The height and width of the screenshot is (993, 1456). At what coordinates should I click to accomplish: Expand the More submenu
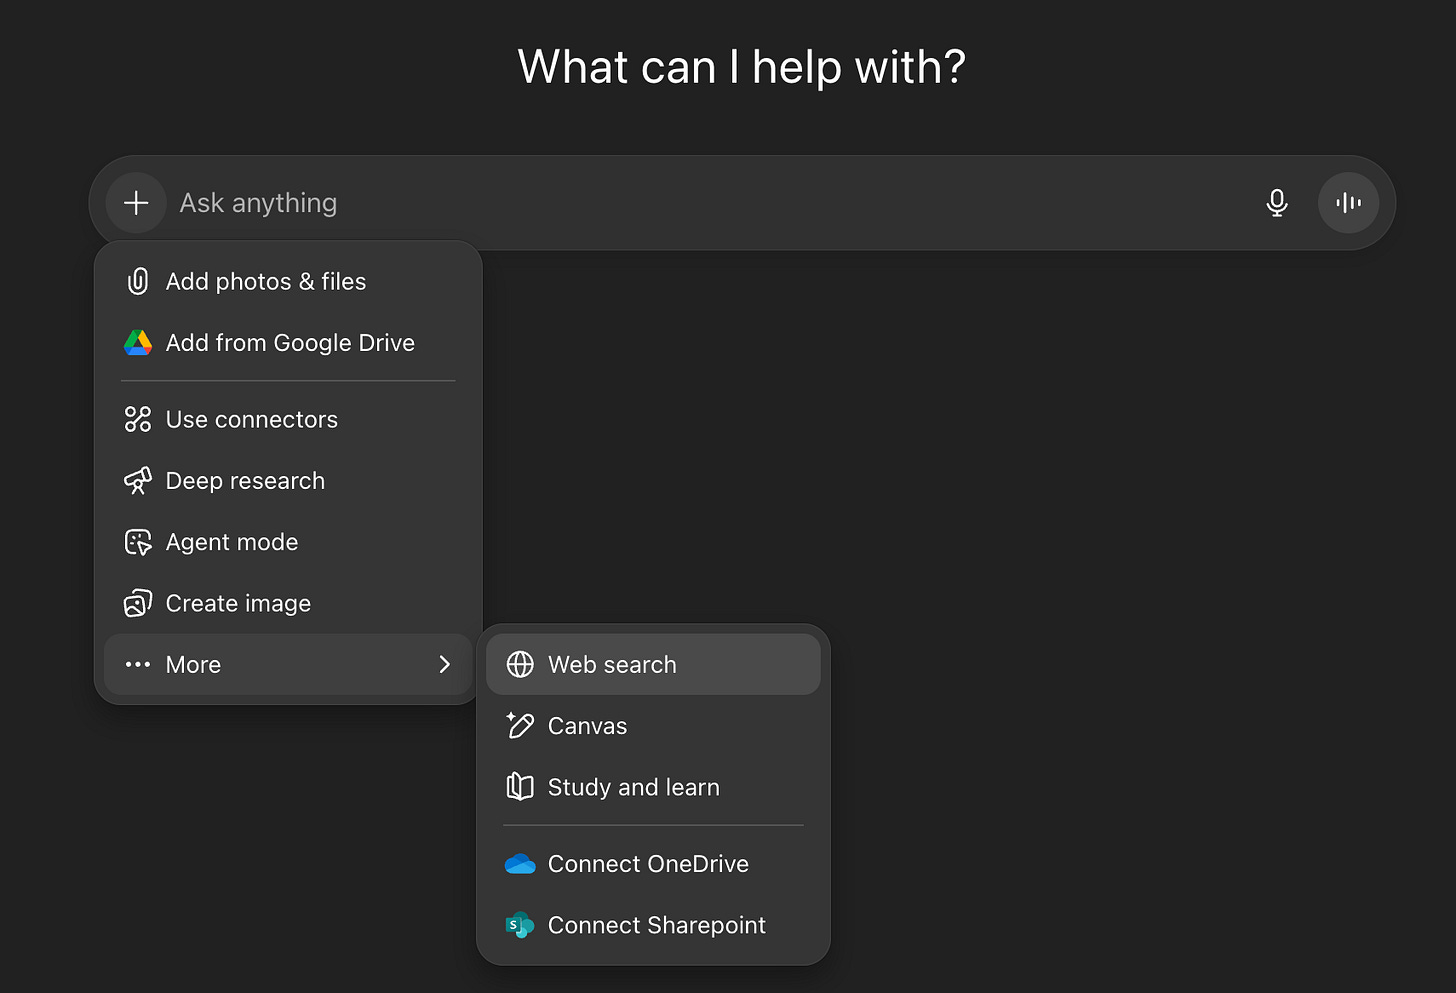[288, 664]
